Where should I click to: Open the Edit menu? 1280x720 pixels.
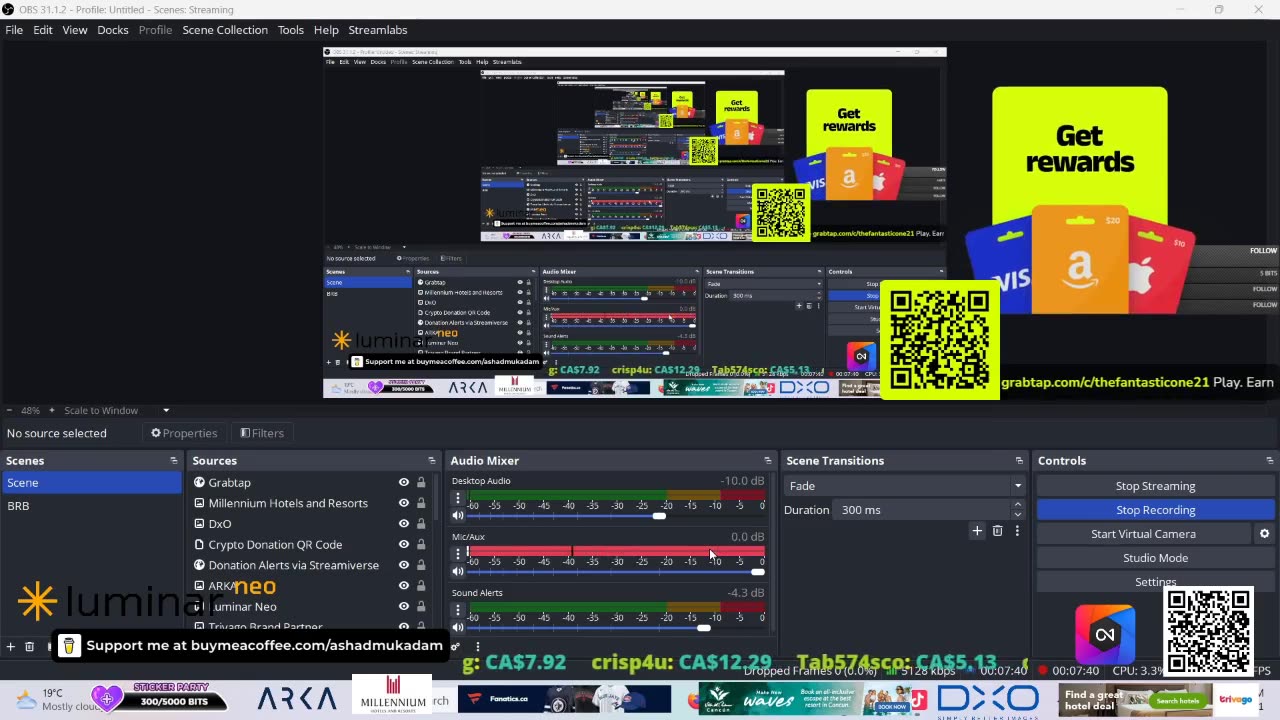coord(43,30)
